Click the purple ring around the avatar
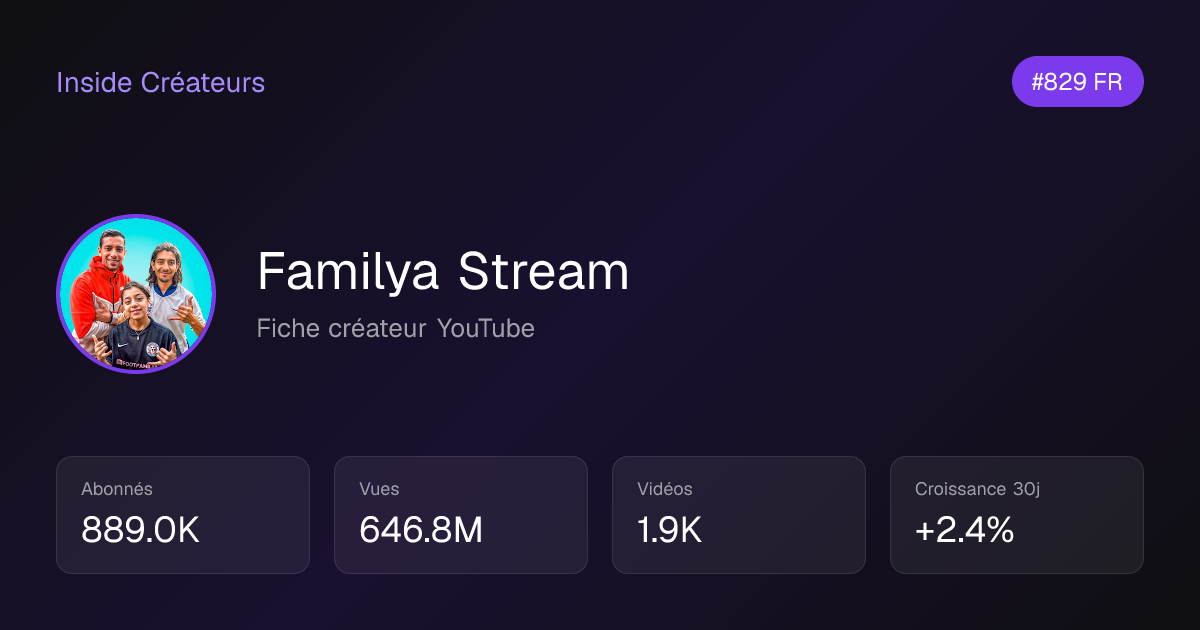1200x630 pixels. (x=136, y=216)
